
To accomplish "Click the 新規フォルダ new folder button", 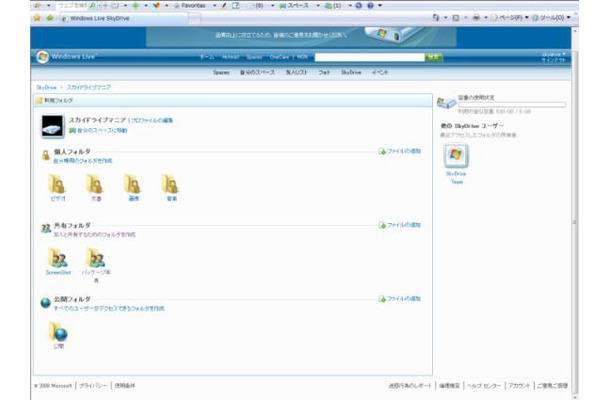I will pyautogui.click(x=54, y=100).
